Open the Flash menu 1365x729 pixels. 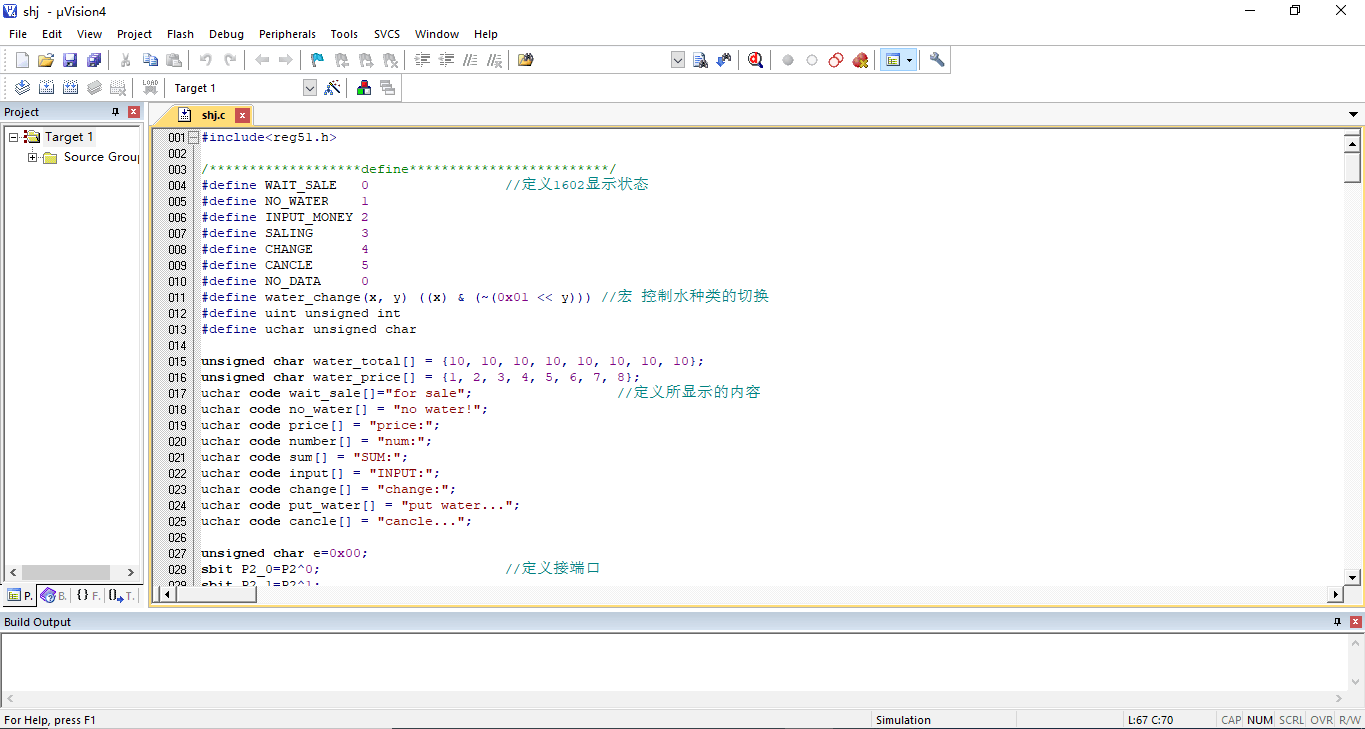(181, 34)
